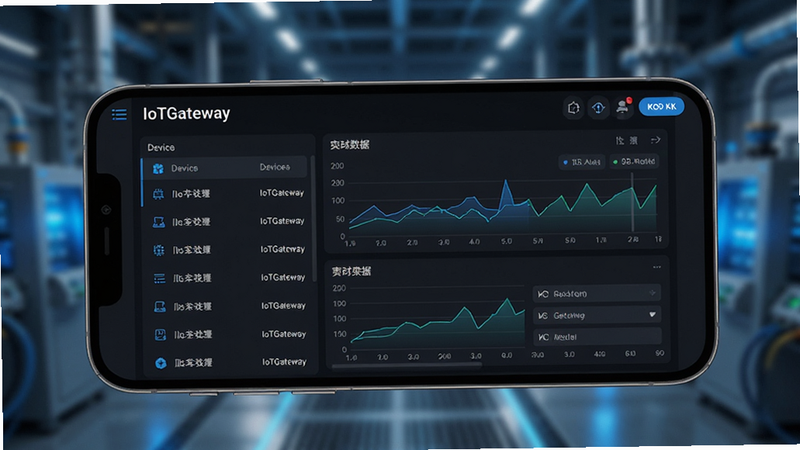
Task: Tap the top chart panel title
Action: (349, 145)
